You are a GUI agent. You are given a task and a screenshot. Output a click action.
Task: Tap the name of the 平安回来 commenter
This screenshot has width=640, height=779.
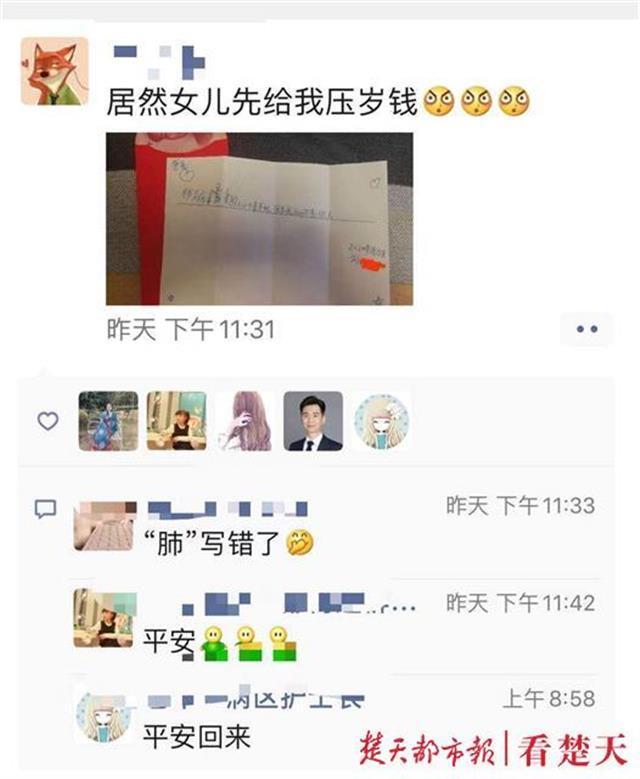[256, 698]
